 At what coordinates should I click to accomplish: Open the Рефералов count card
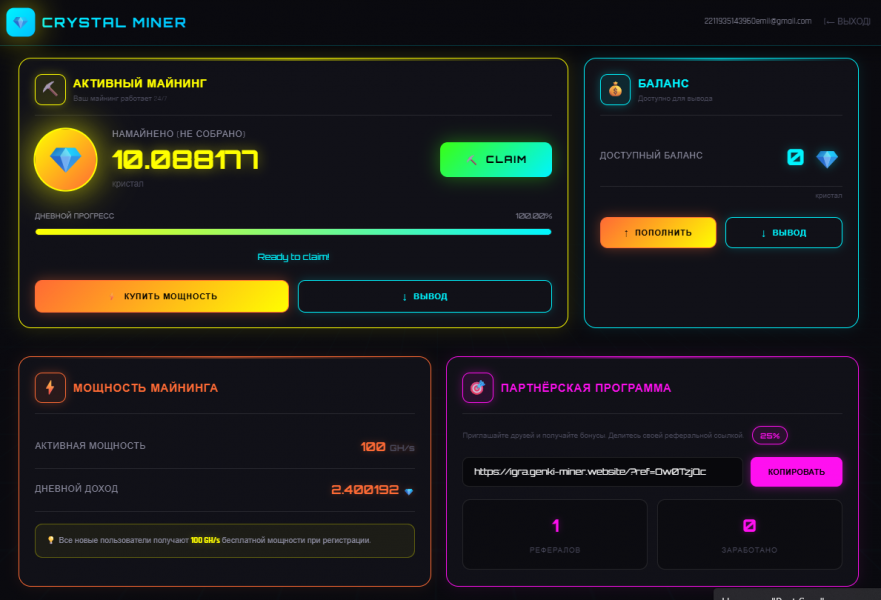555,534
